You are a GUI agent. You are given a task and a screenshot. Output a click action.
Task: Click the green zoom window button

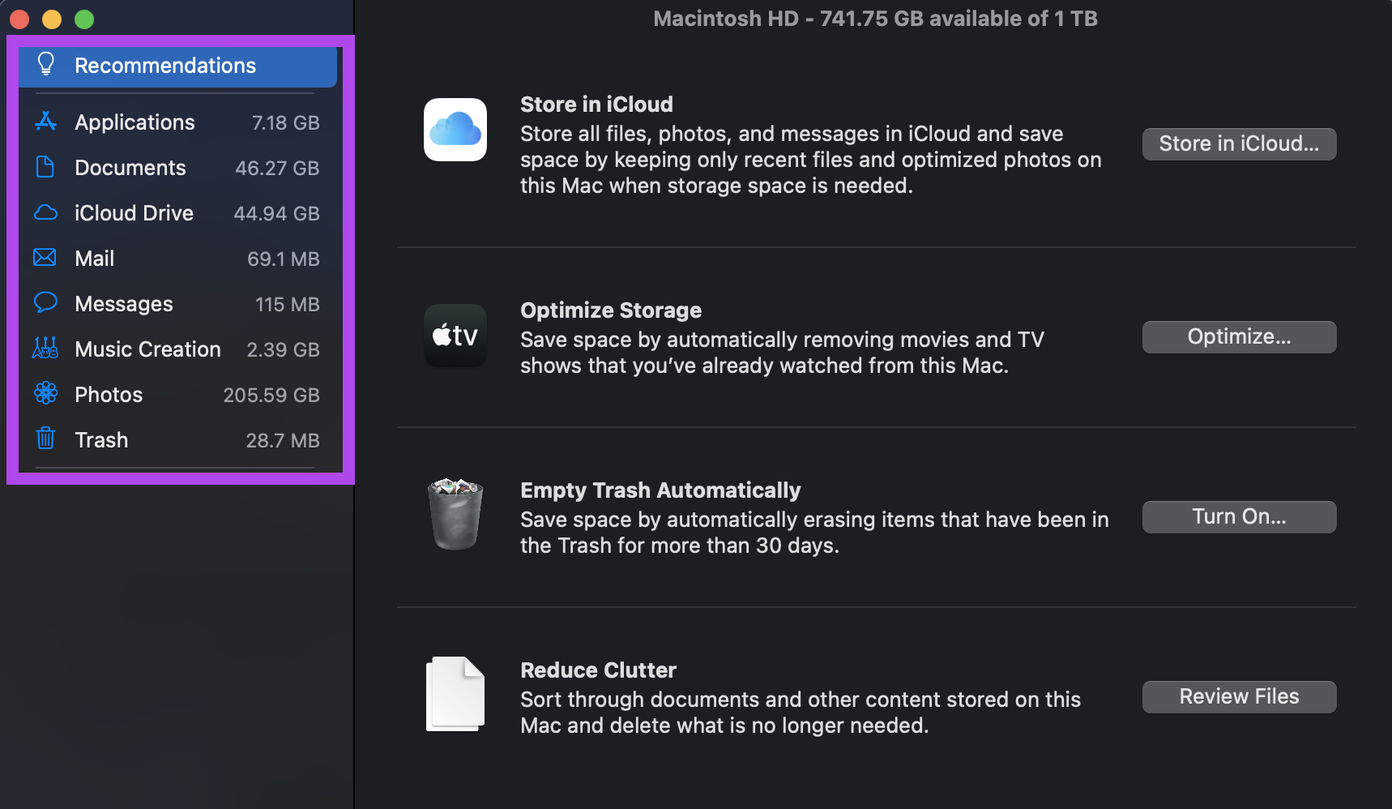pyautogui.click(x=84, y=19)
